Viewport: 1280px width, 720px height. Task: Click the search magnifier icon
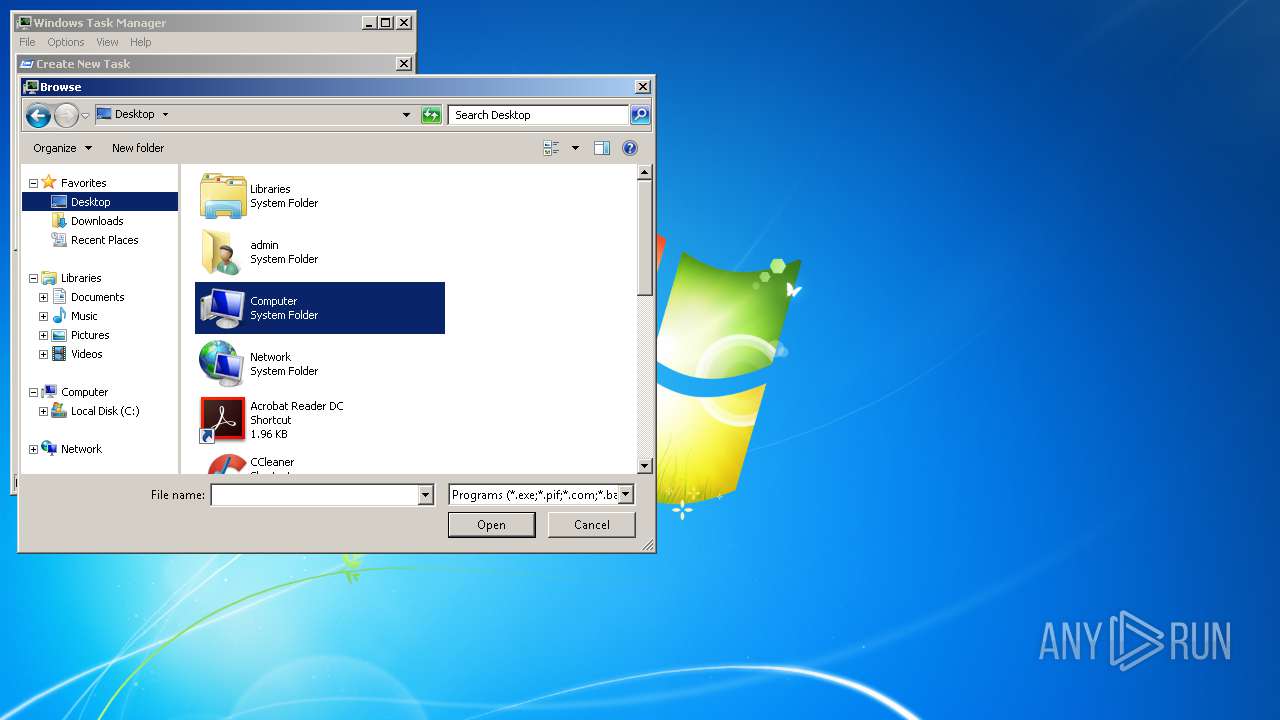pos(640,115)
